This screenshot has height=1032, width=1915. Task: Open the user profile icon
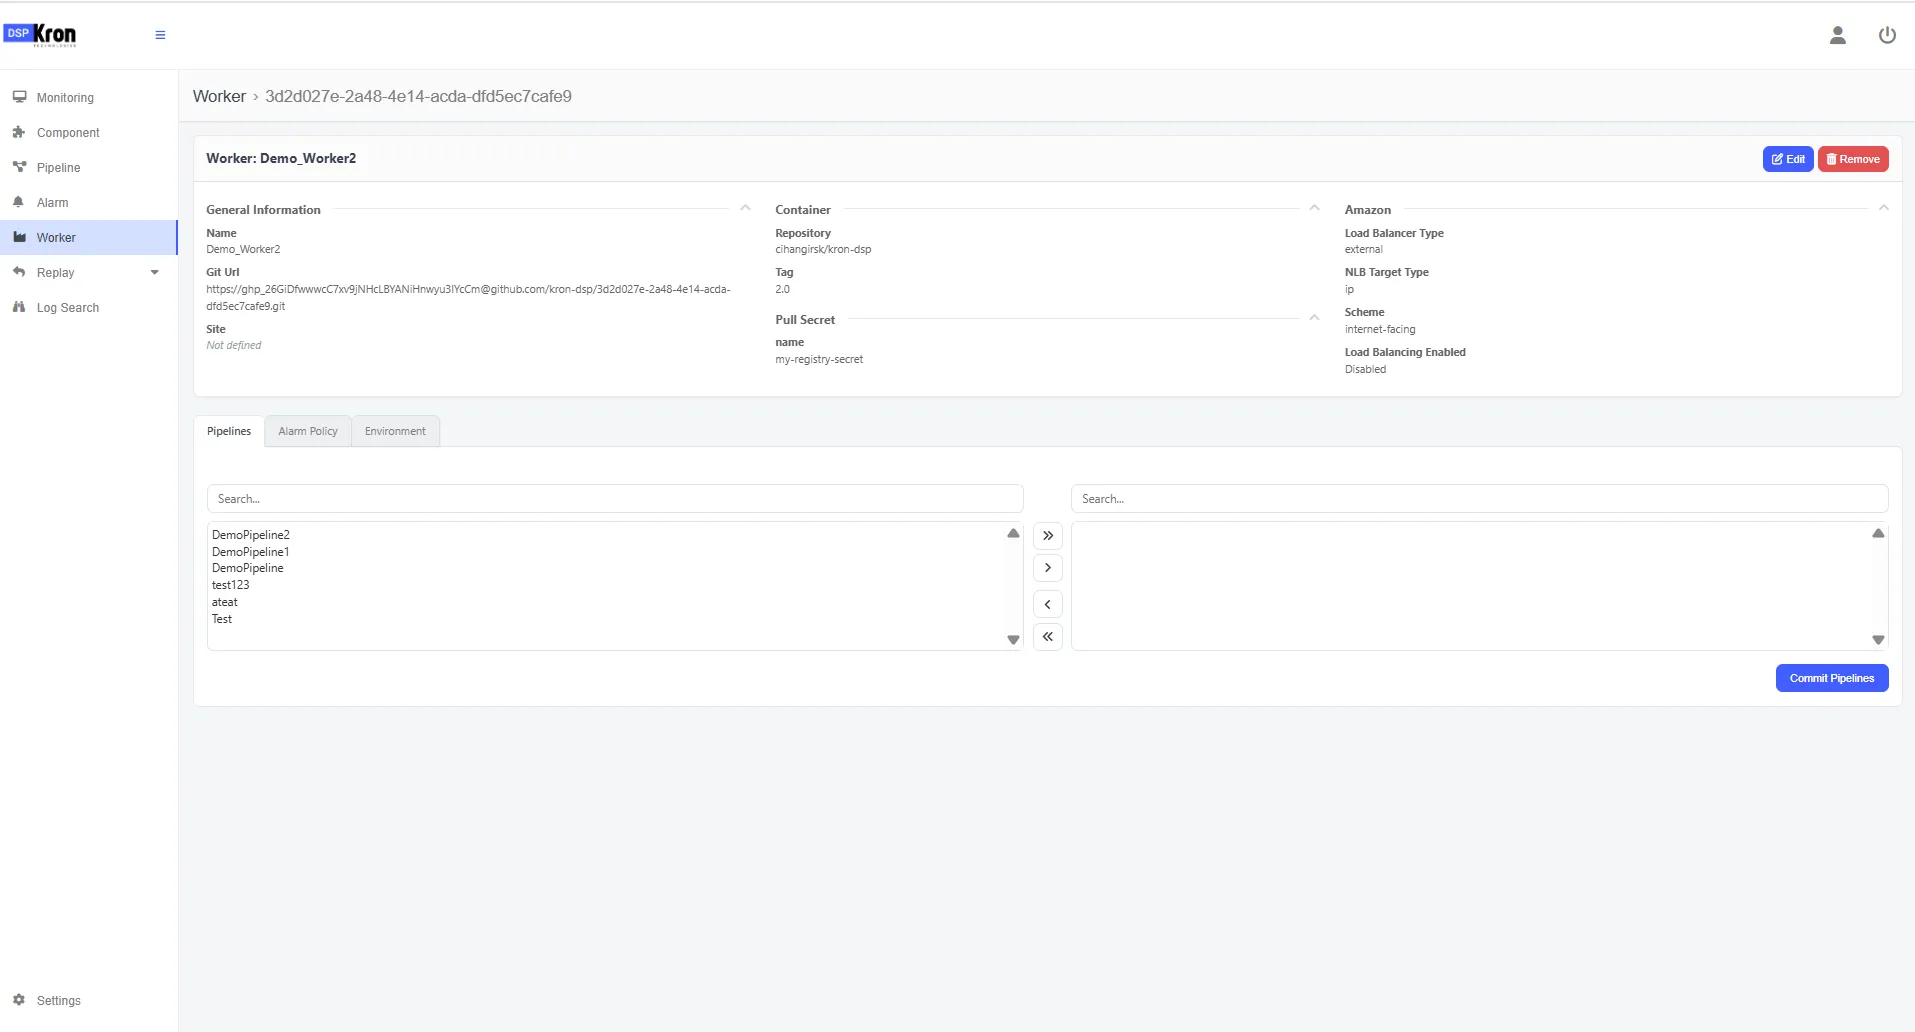click(x=1837, y=35)
